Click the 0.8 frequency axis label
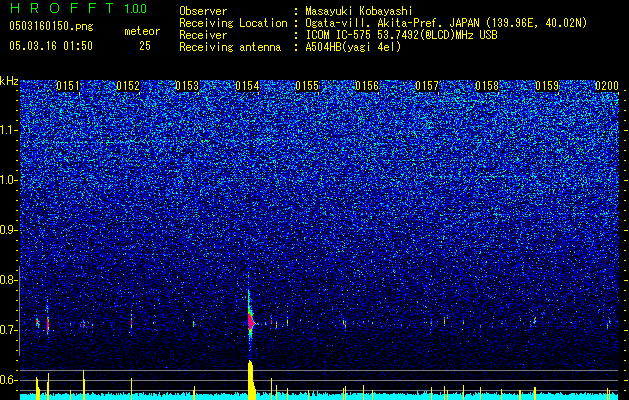629x400 pixels. coord(8,280)
